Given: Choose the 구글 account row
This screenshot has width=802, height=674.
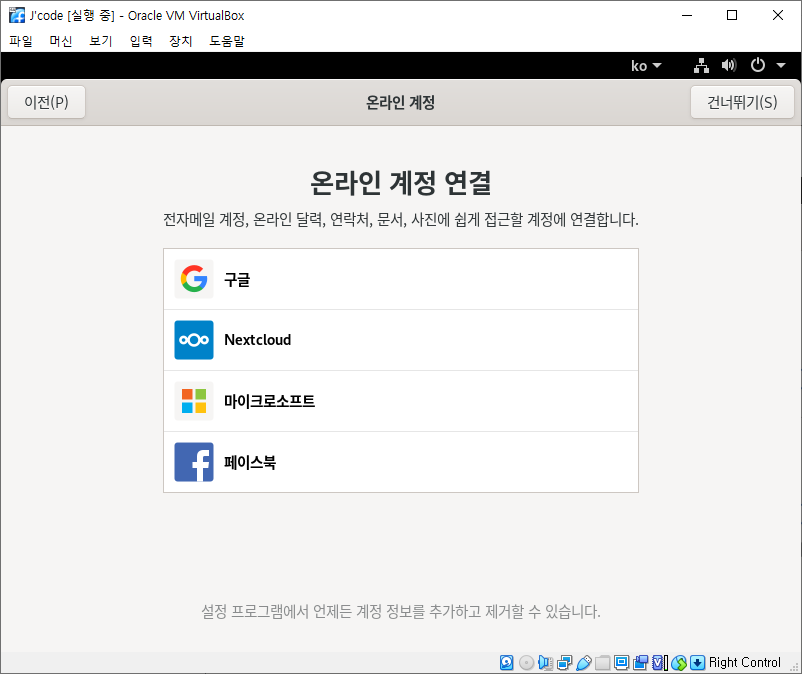Looking at the screenshot, I should (x=401, y=279).
